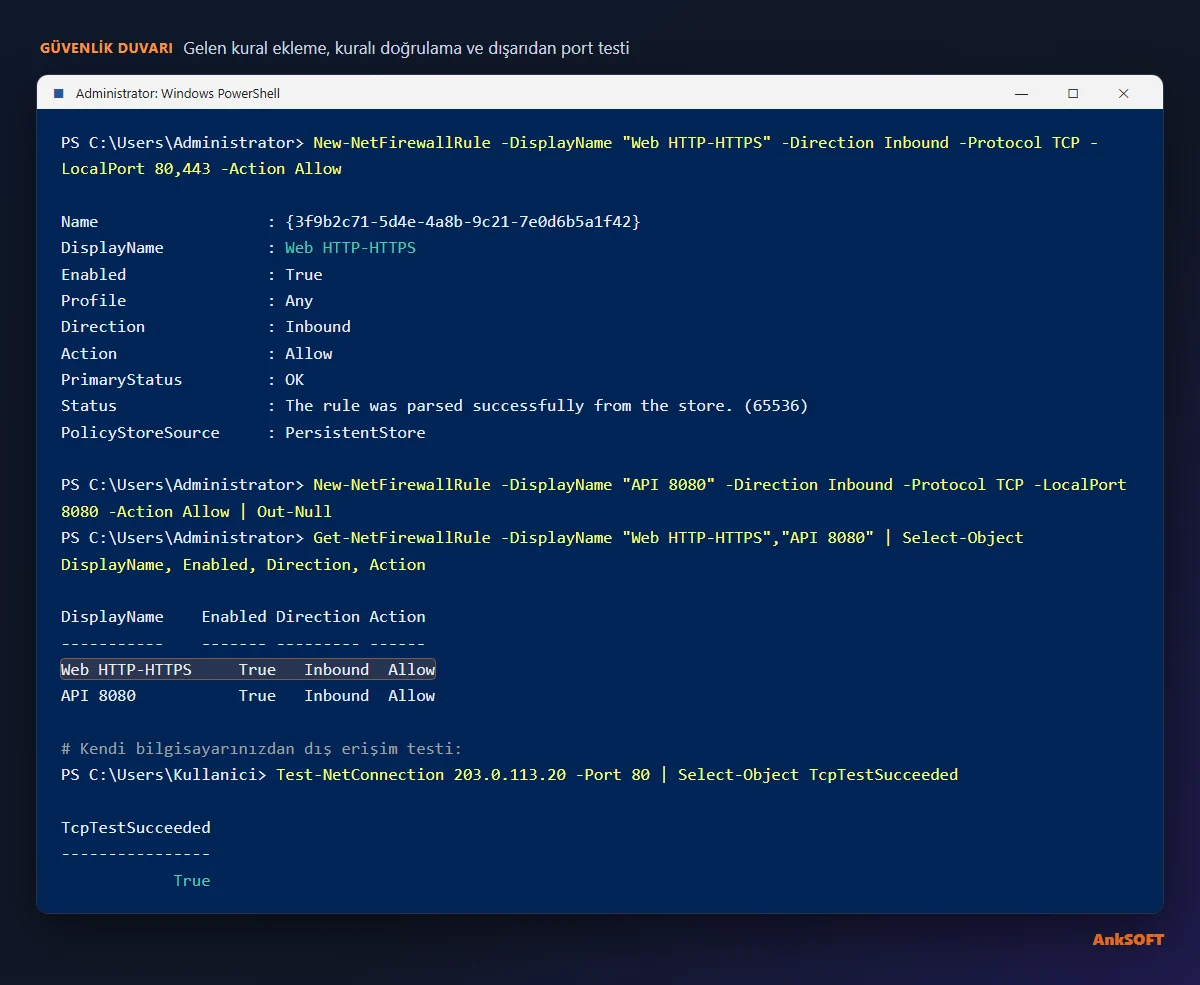Click the 'API 8080' table row name
The height and width of the screenshot is (985, 1200).
(x=98, y=696)
